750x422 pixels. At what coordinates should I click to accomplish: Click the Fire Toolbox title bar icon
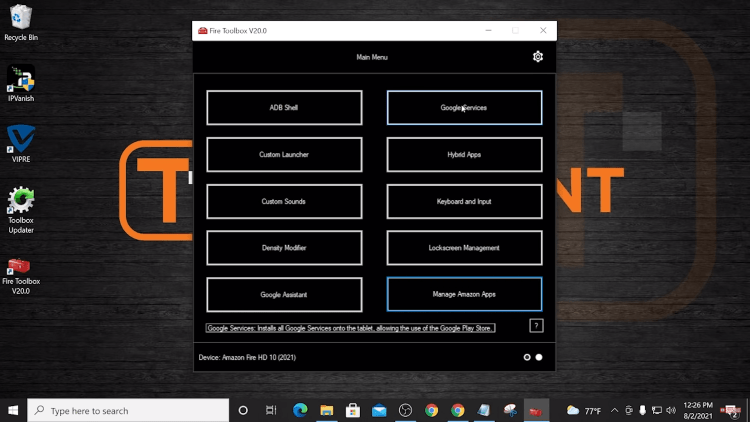202,31
